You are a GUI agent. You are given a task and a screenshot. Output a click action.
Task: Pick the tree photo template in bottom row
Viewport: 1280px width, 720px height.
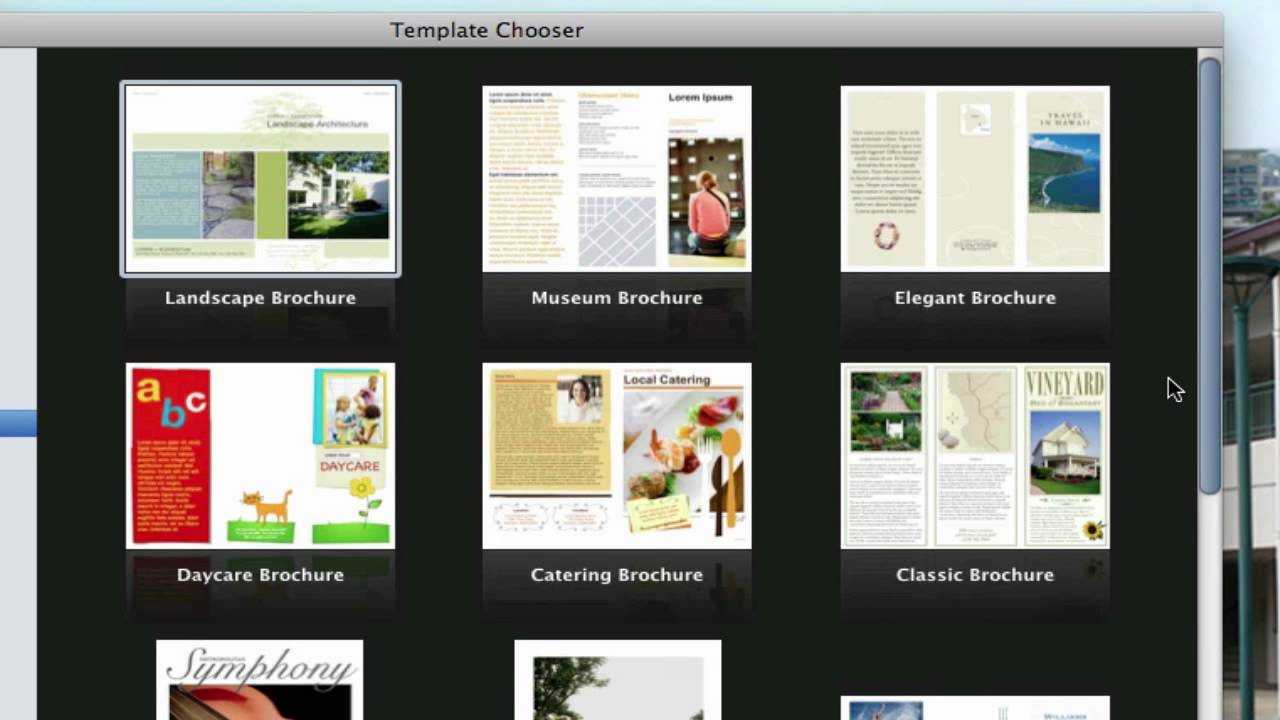pos(617,680)
